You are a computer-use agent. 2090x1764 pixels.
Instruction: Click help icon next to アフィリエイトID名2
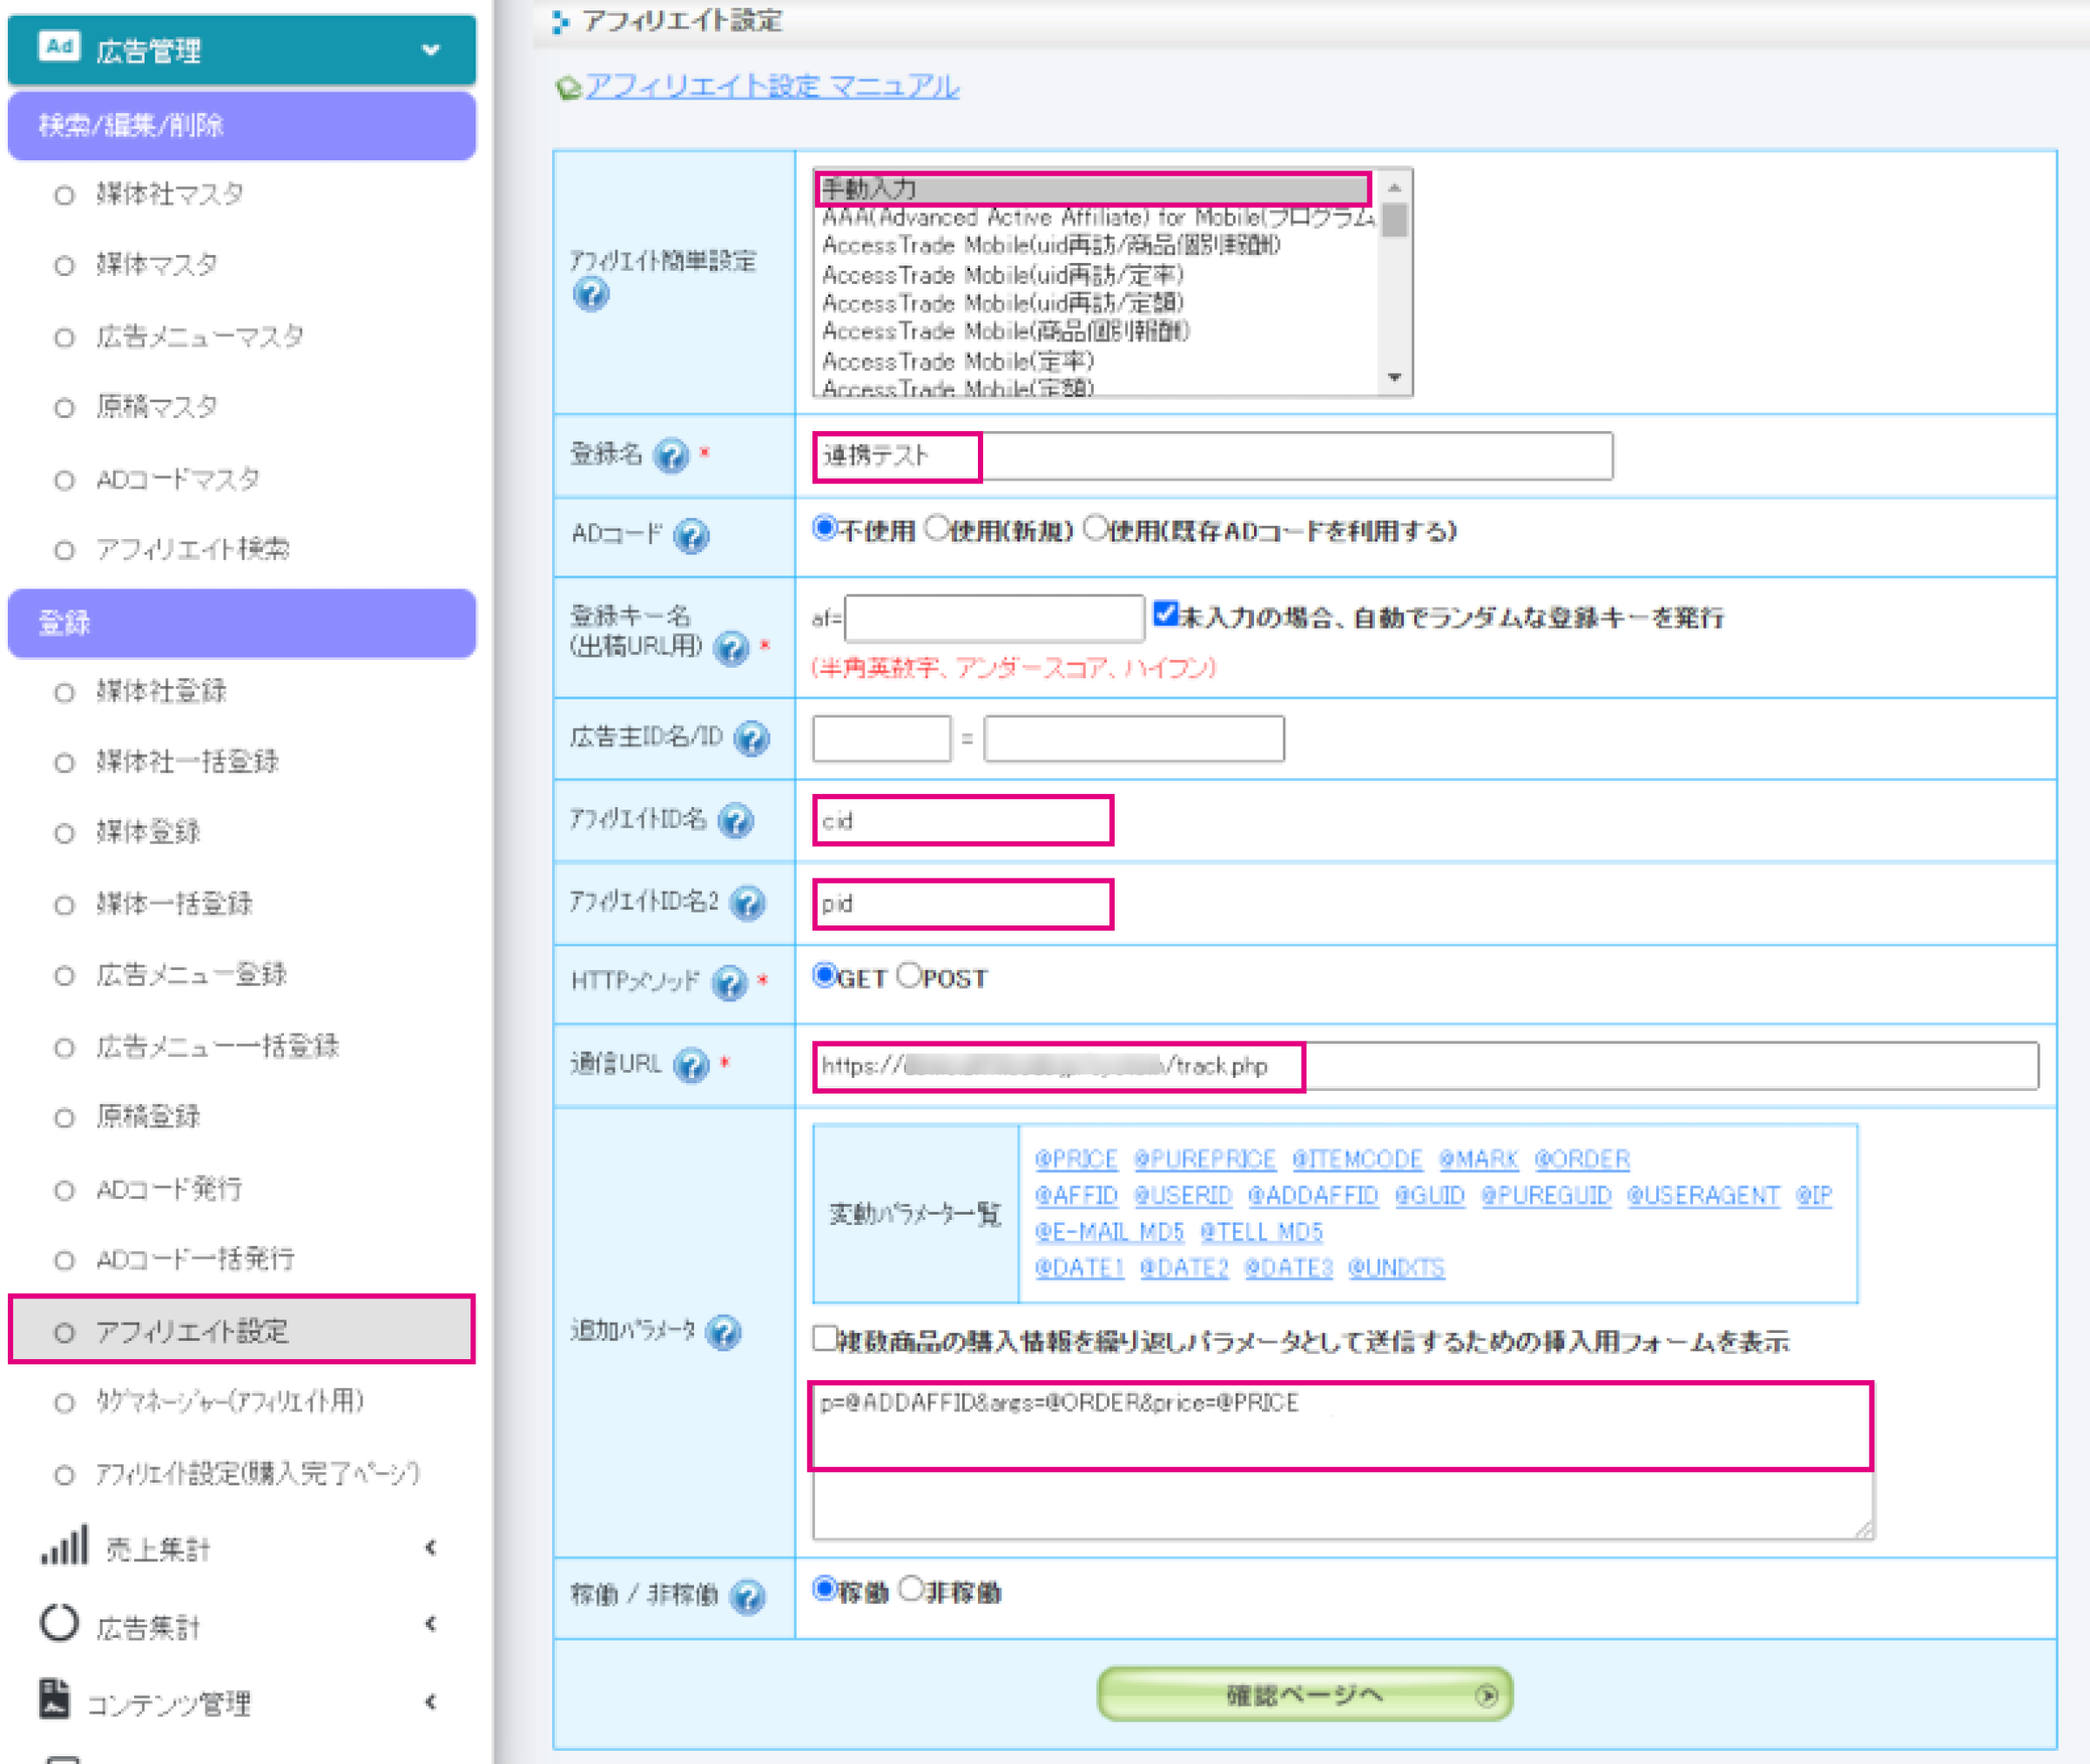(747, 903)
